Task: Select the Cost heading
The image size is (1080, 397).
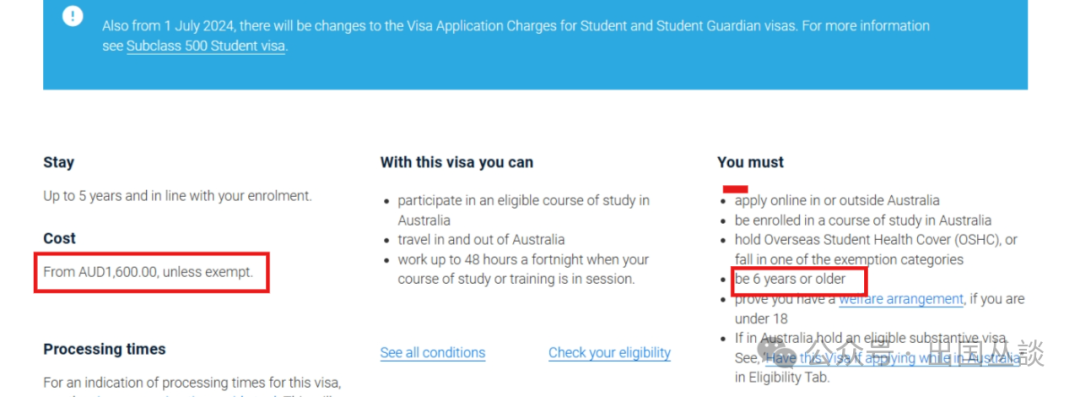Action: tap(59, 238)
